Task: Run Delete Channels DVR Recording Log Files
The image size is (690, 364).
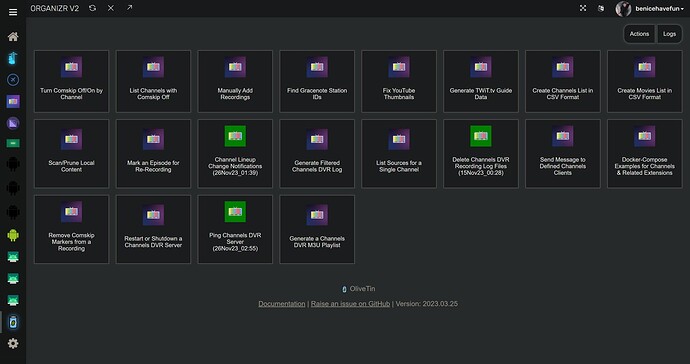Action: tap(481, 154)
